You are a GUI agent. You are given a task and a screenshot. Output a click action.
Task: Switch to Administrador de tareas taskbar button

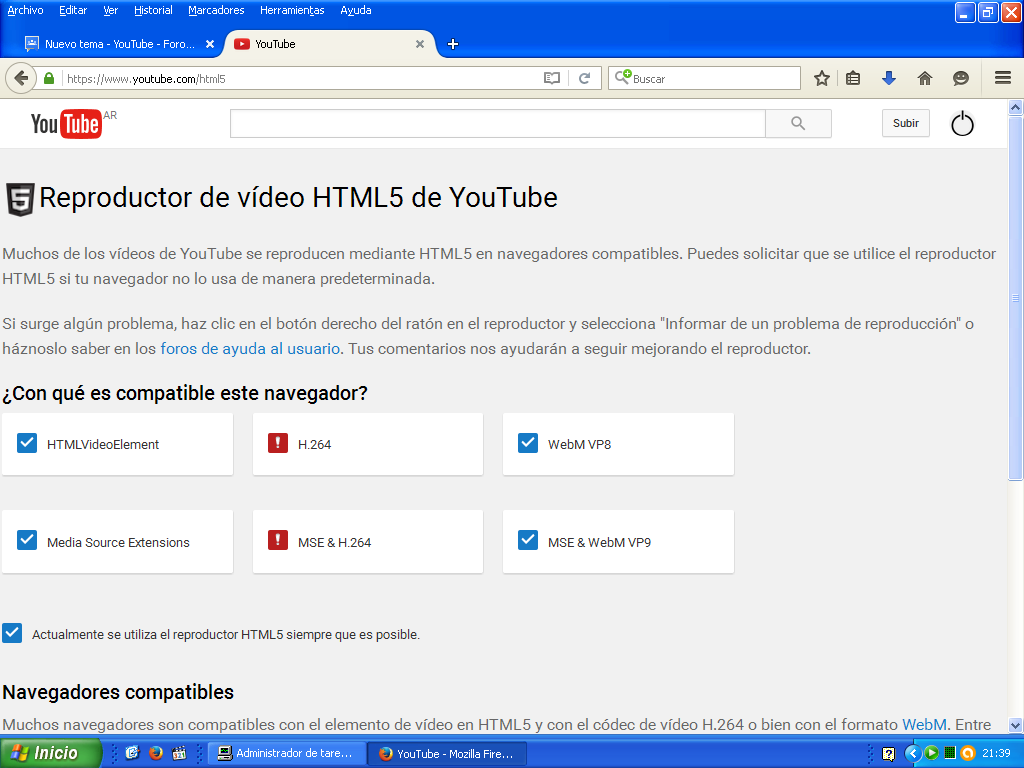286,754
